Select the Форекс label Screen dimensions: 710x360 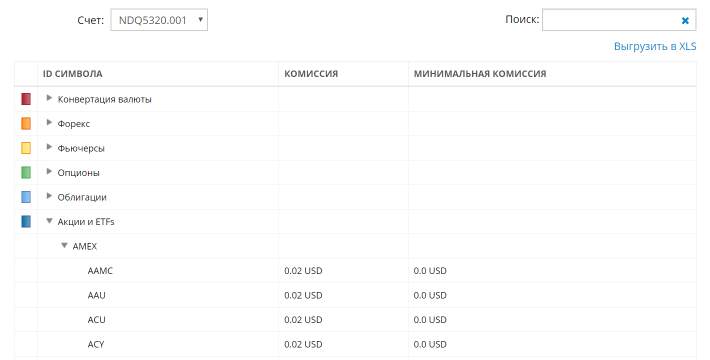click(x=74, y=124)
